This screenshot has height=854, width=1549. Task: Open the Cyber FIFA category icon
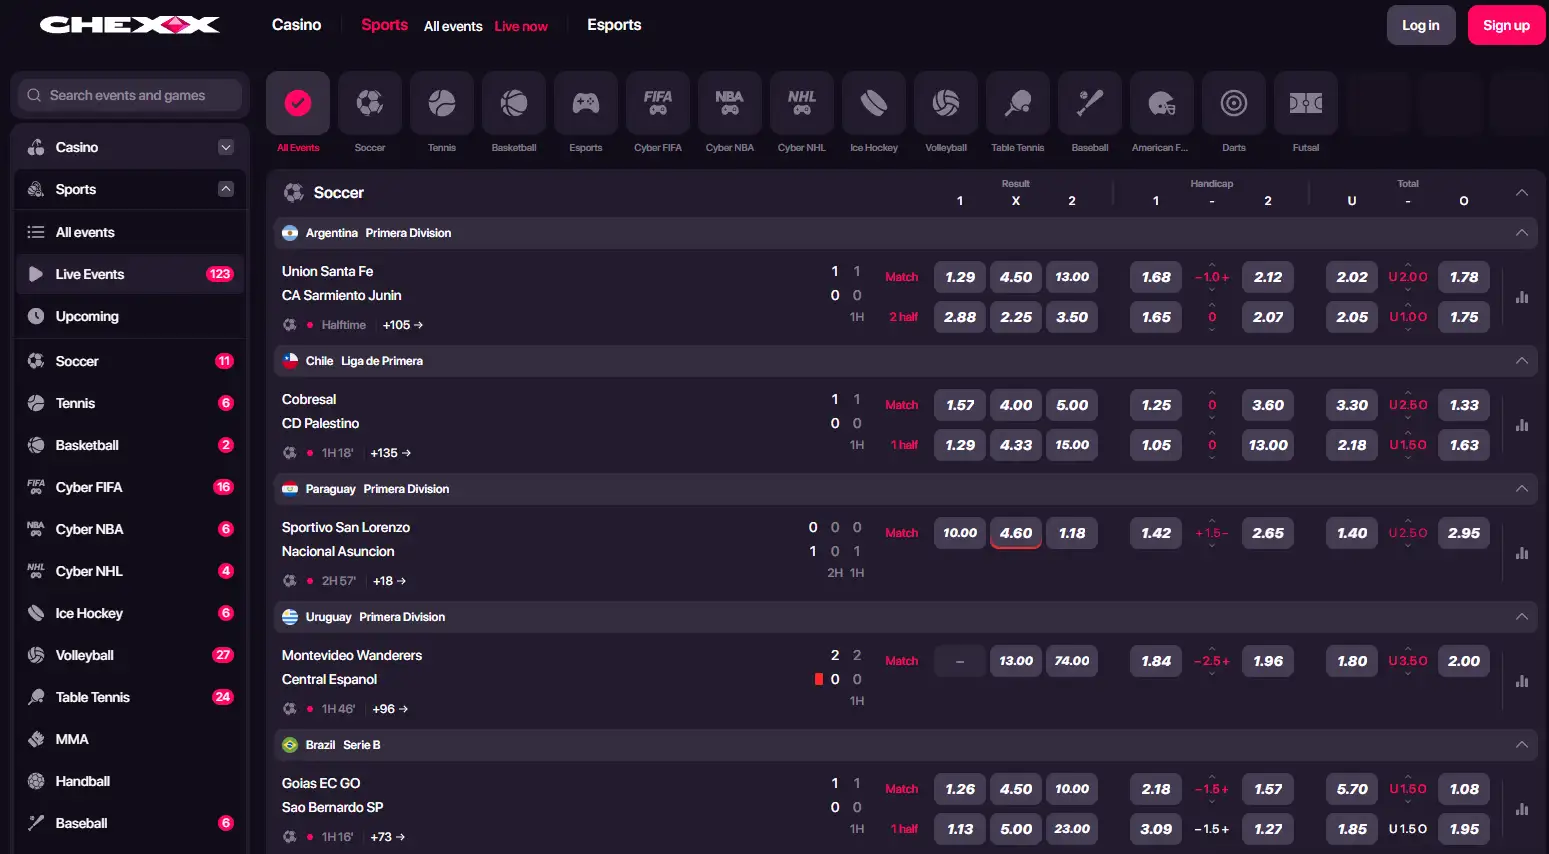point(658,103)
